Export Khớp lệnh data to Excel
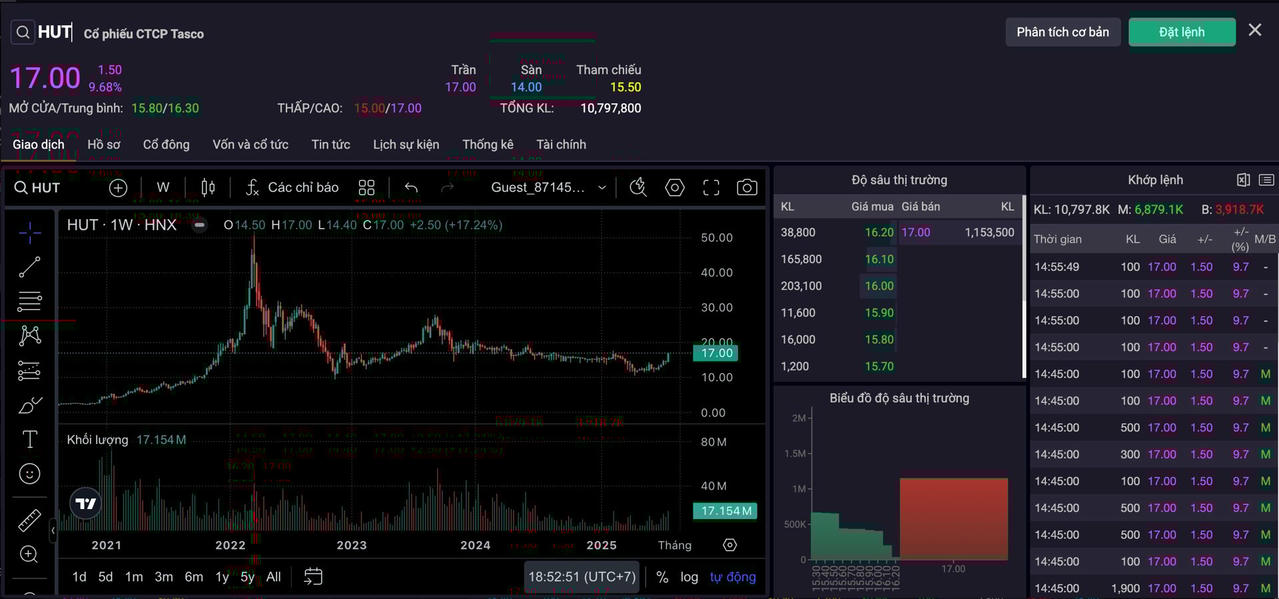Viewport: 1279px width, 599px height. point(1243,180)
